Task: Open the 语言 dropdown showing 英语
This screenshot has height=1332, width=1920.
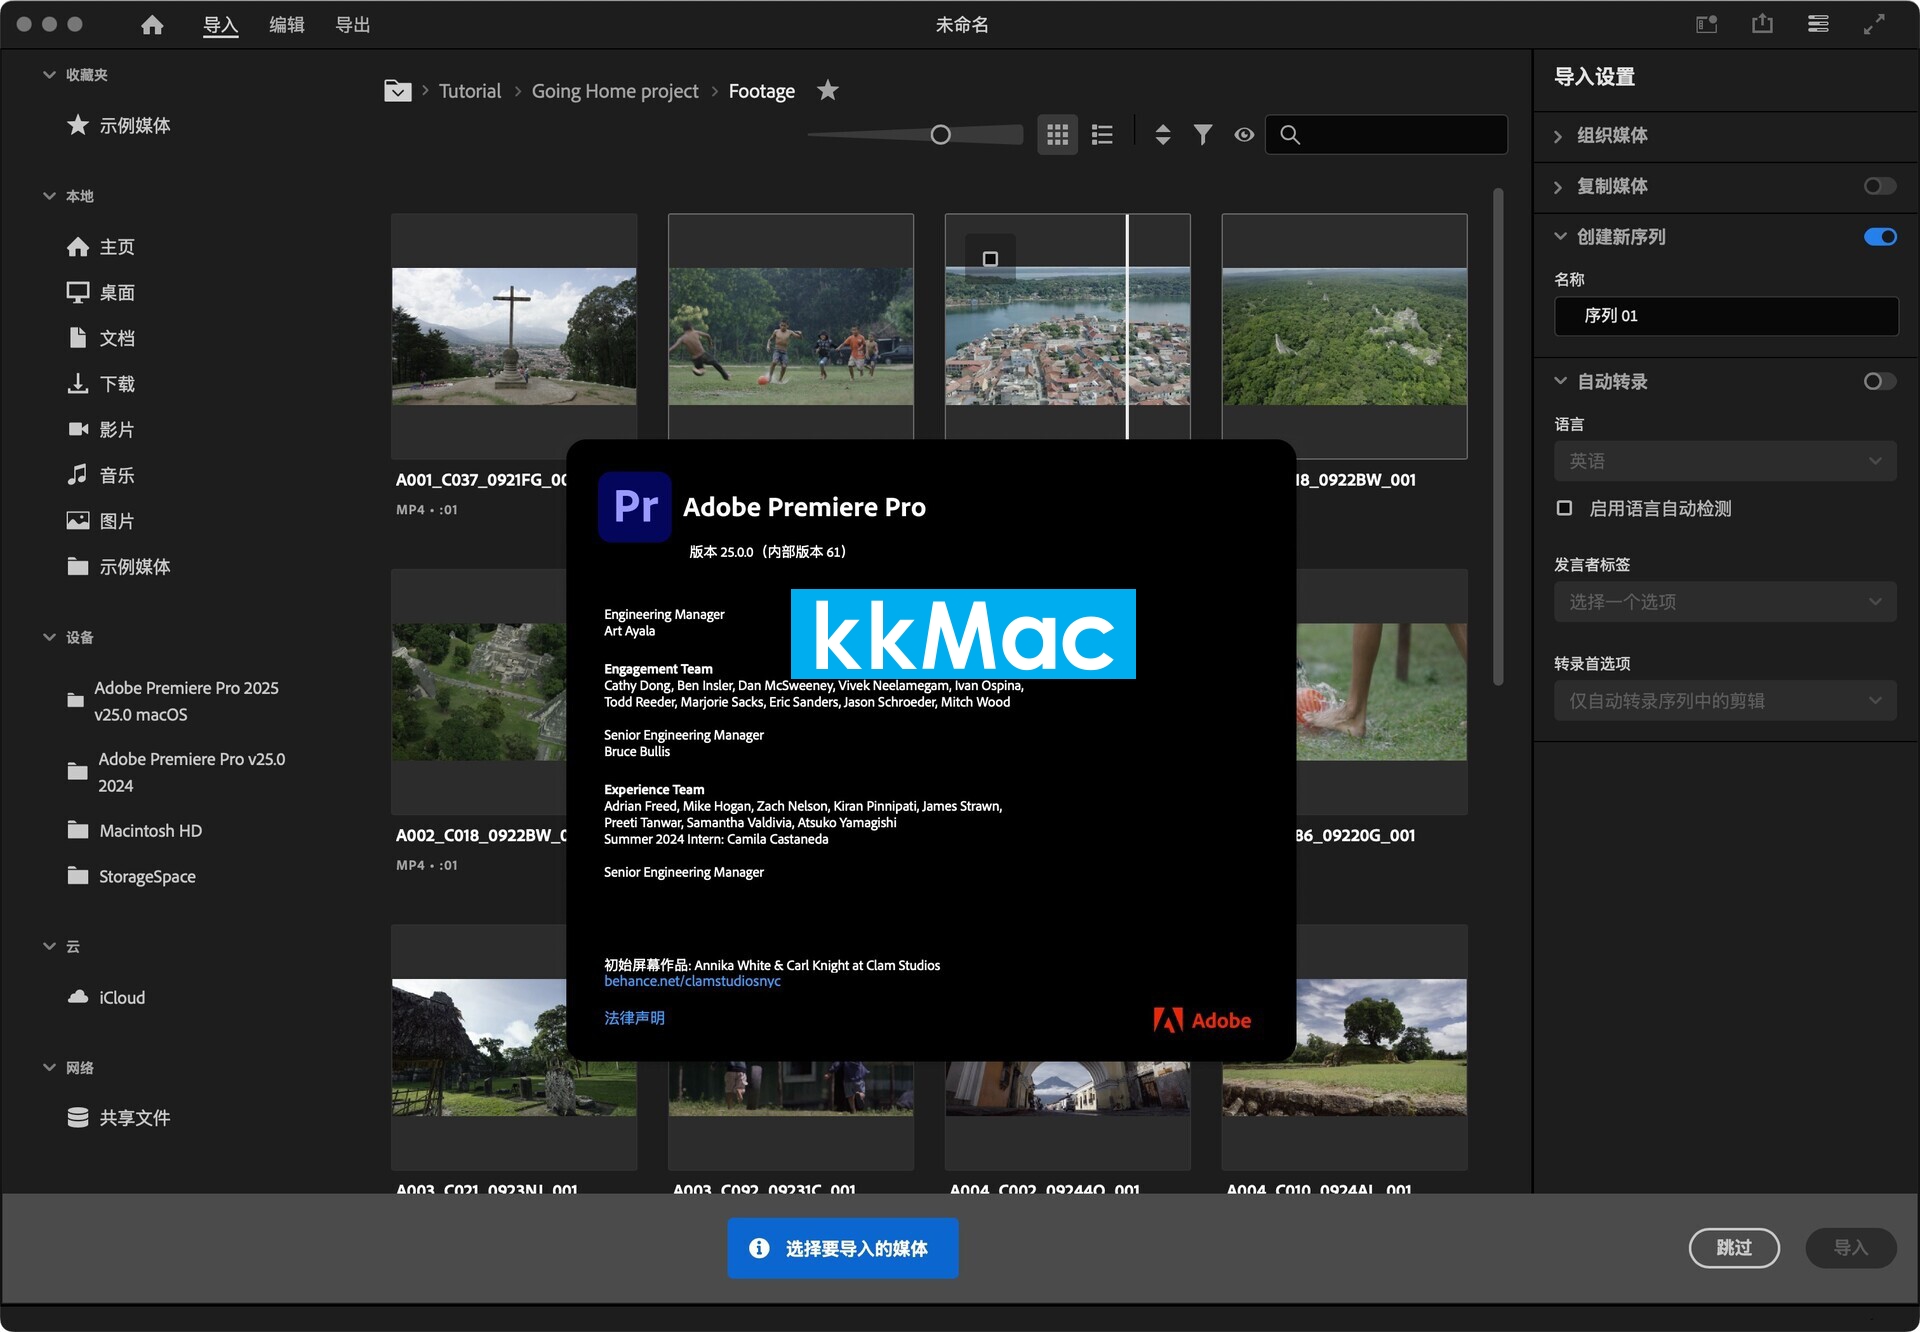Action: (x=1726, y=461)
